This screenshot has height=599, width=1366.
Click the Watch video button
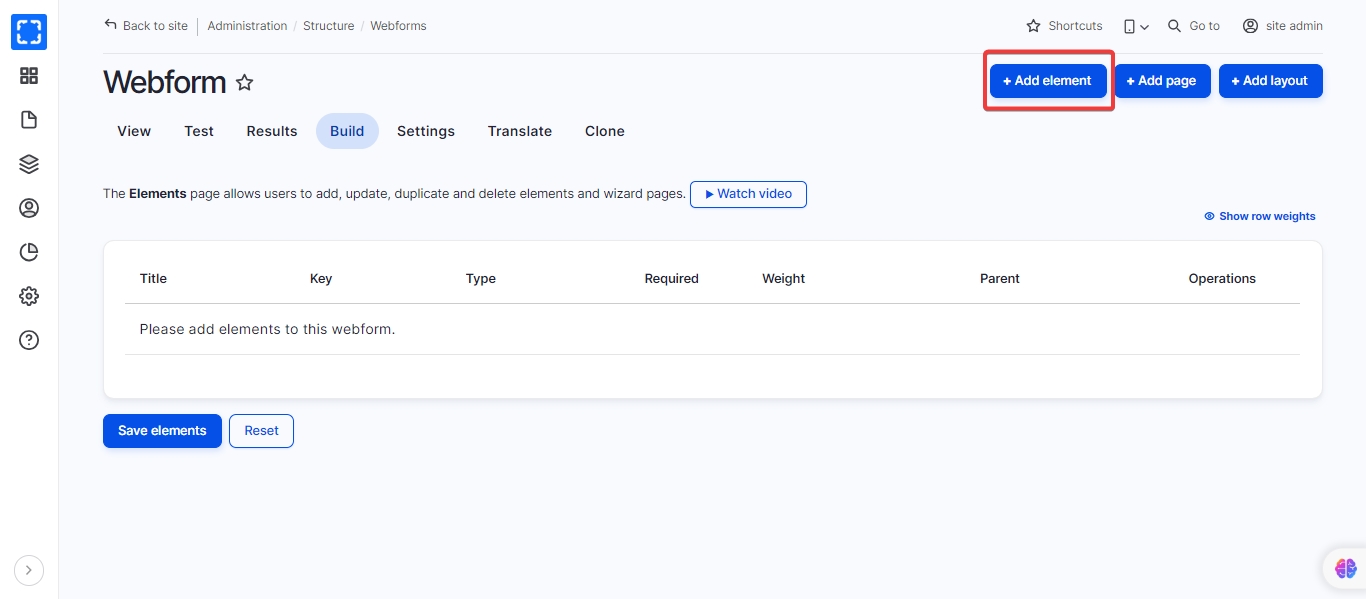tap(748, 194)
